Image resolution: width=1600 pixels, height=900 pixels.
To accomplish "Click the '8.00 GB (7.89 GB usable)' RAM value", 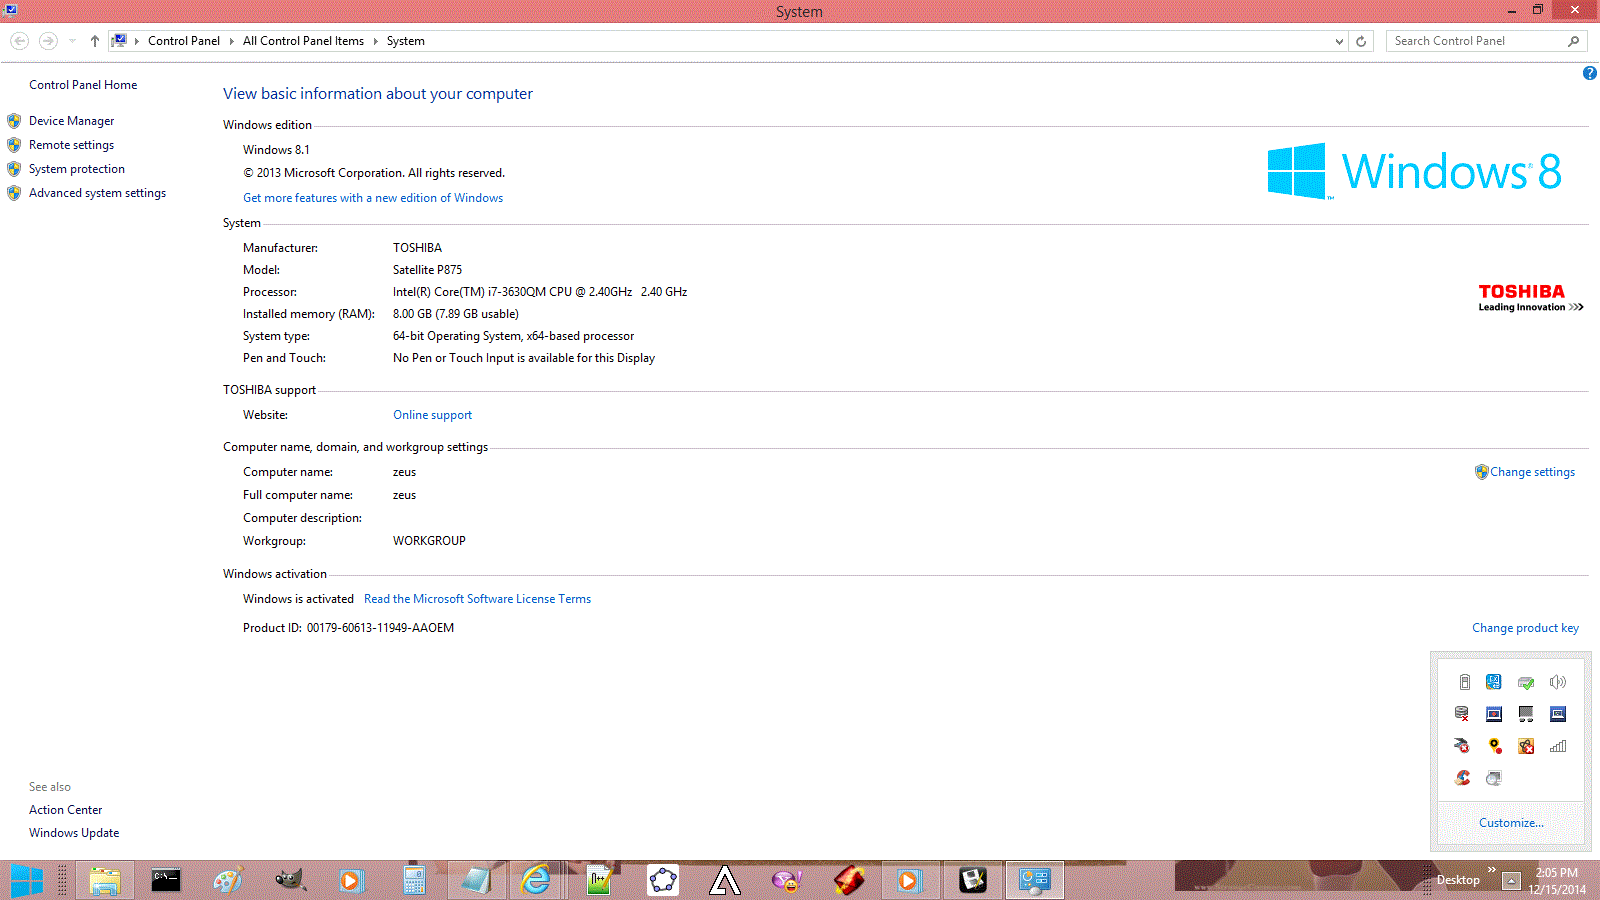I will pos(455,314).
